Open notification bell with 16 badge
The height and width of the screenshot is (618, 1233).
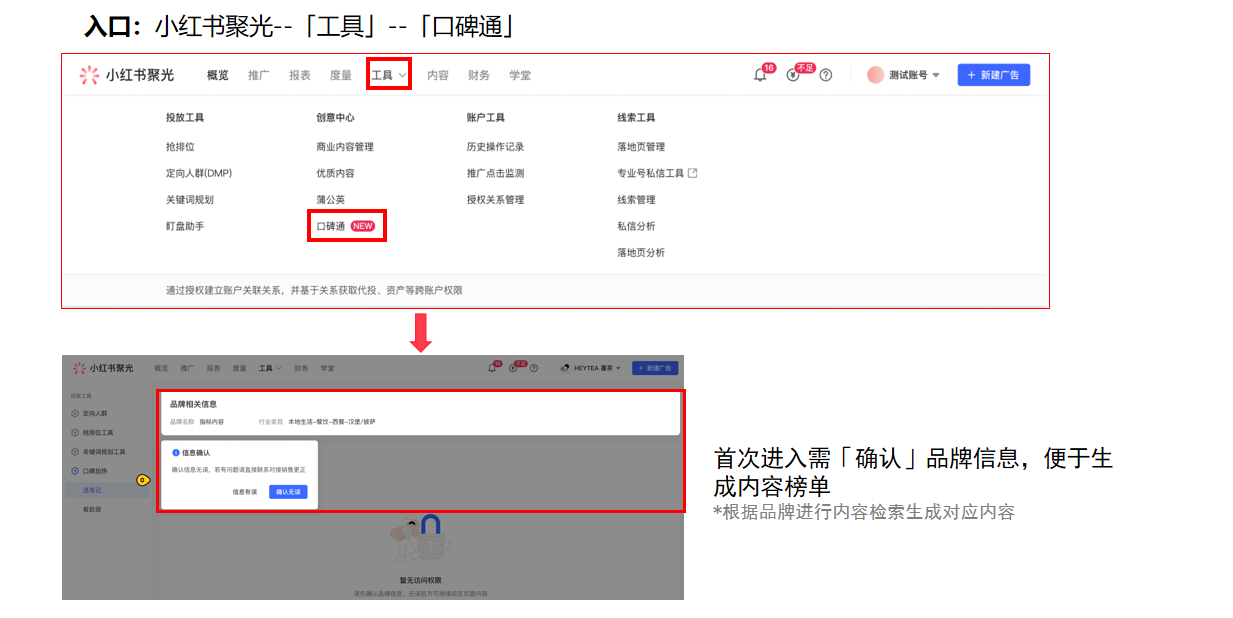pos(760,75)
